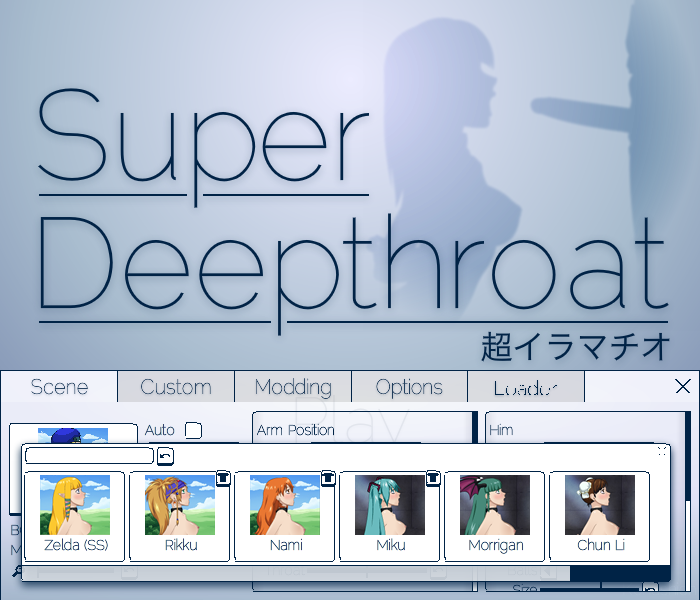Pick the Chun Li character card
700x600 pixels.
(600, 516)
